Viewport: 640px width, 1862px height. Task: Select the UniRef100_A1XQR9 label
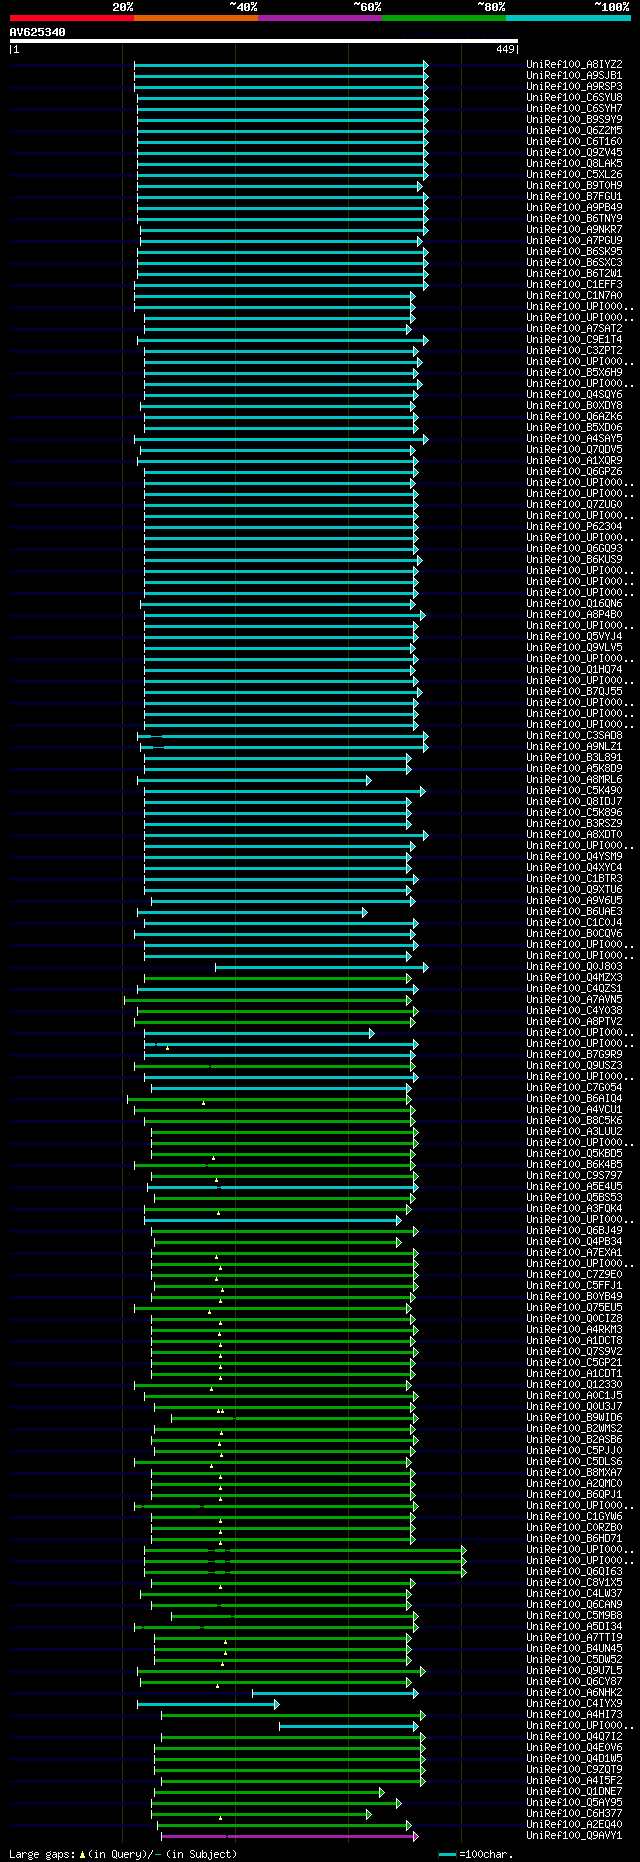pyautogui.click(x=574, y=460)
